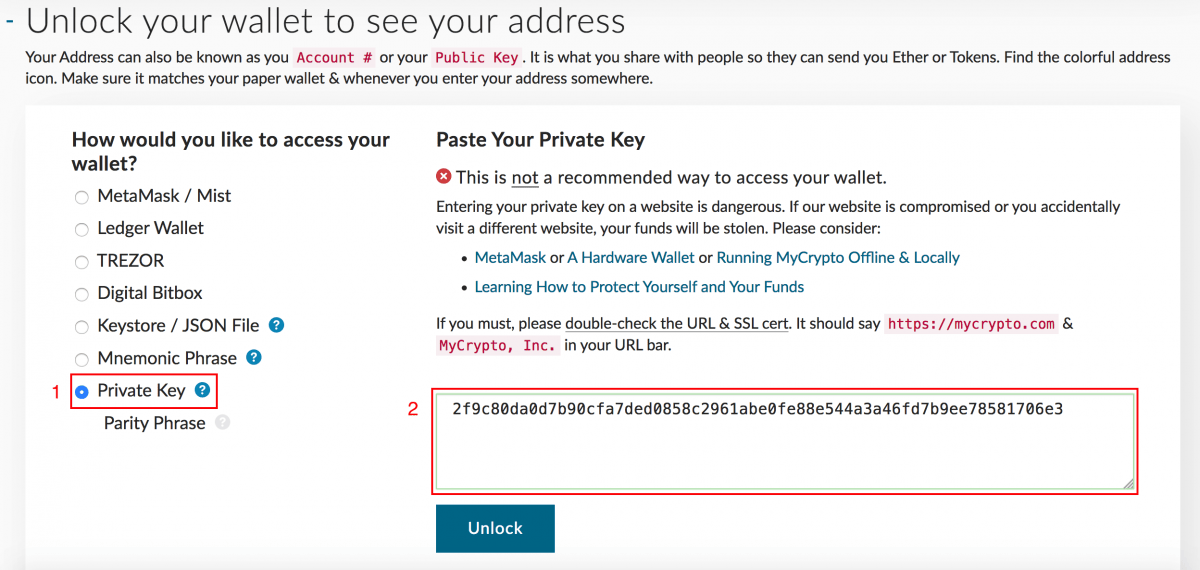This screenshot has width=1200, height=570.
Task: Select TREZOR radio option
Action: pyautogui.click(x=82, y=262)
